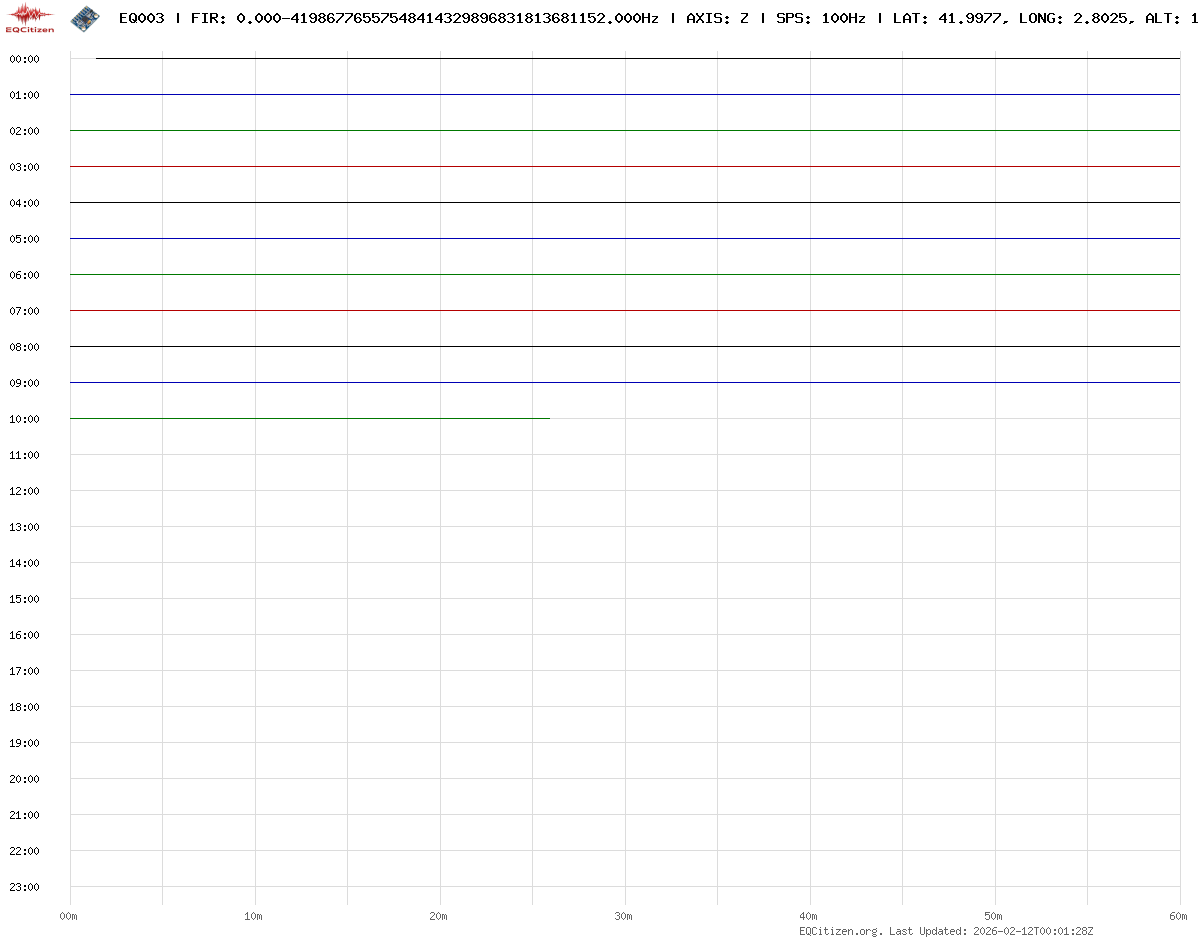
Task: Open the EQCitizen.org footer text
Action: (x=840, y=931)
